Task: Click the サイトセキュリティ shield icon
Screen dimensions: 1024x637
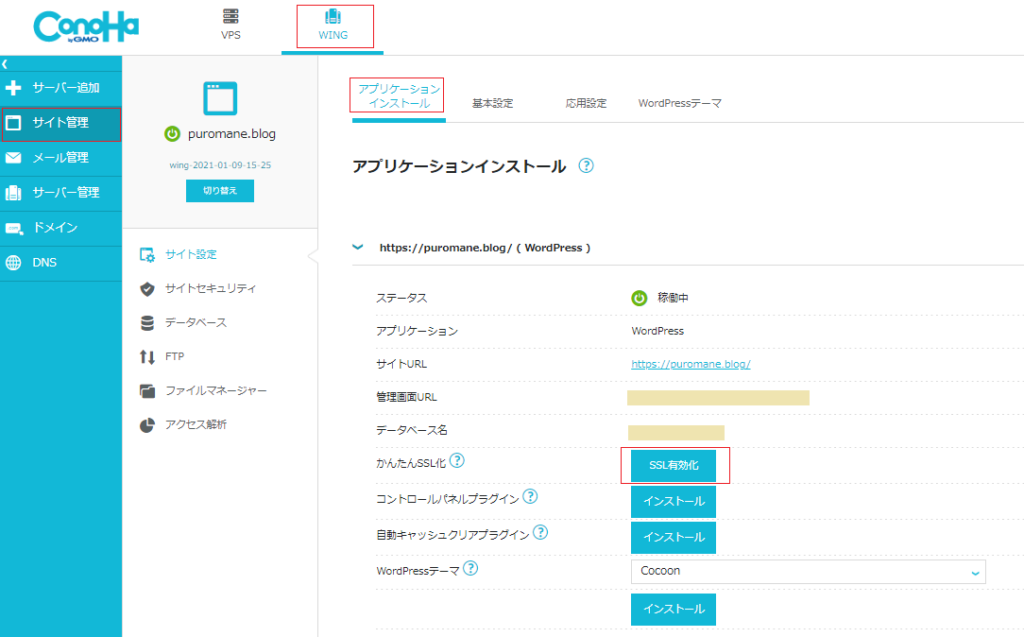Action: tap(147, 289)
